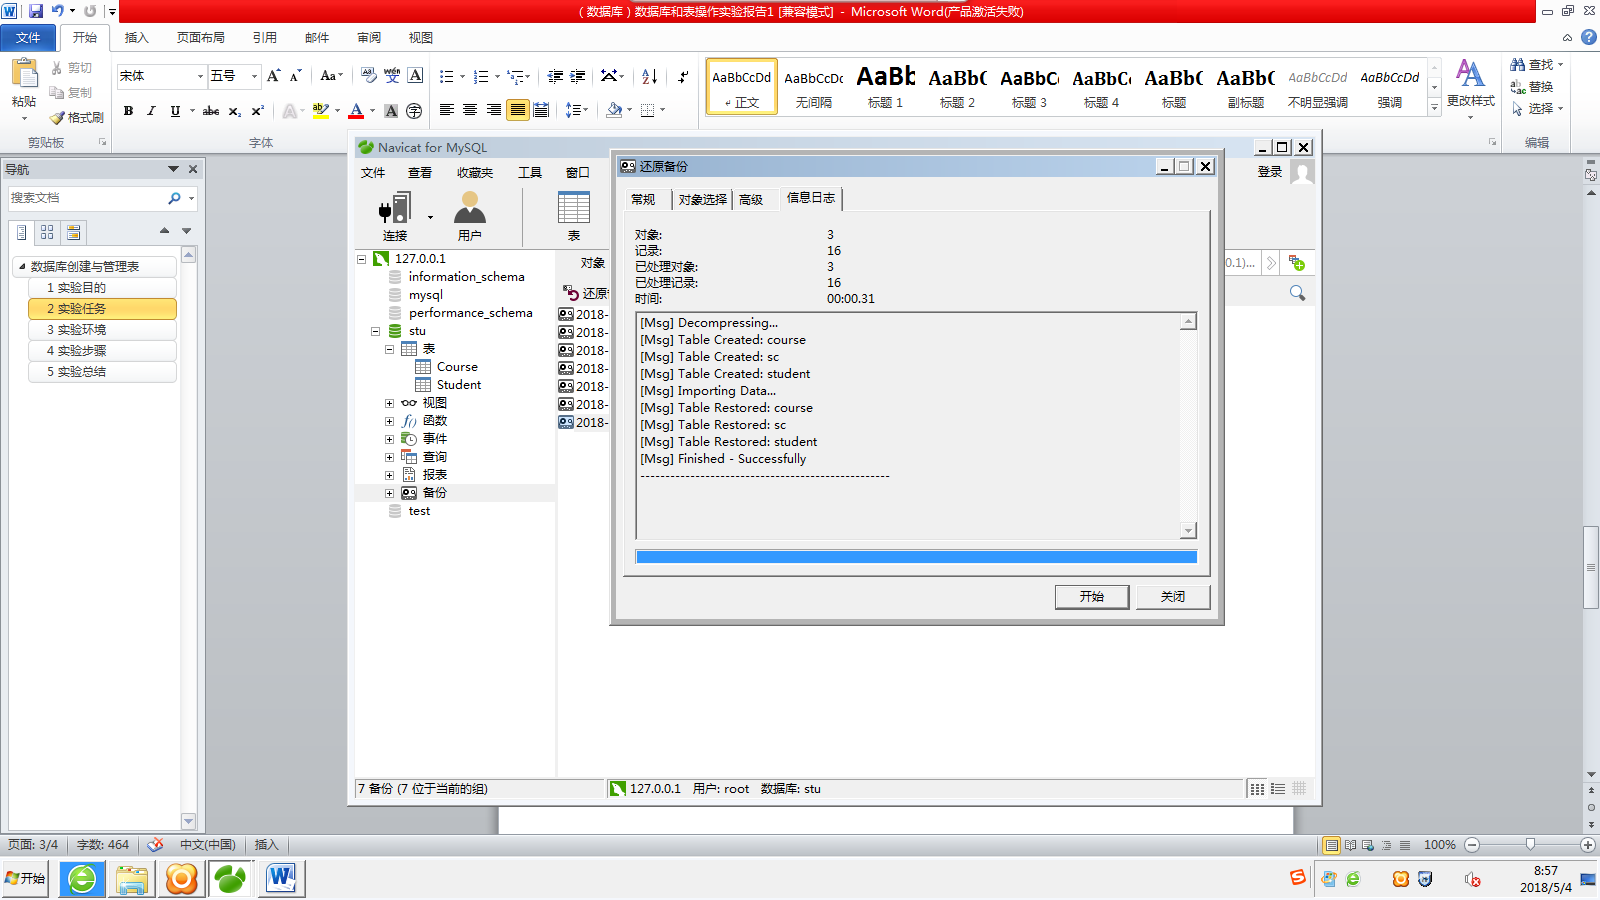The image size is (1600, 900).
Task: Click the sort icon in paragraph group
Action: pyautogui.click(x=650, y=76)
